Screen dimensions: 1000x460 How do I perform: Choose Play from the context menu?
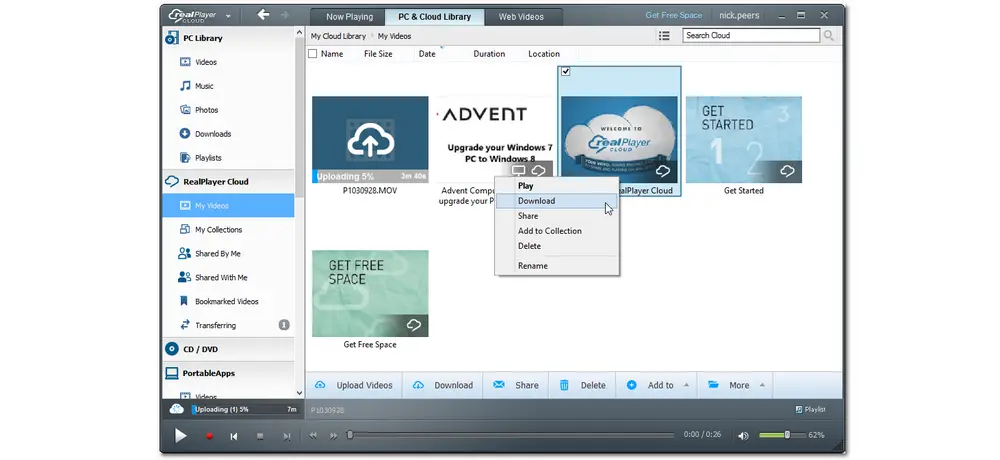(x=556, y=186)
